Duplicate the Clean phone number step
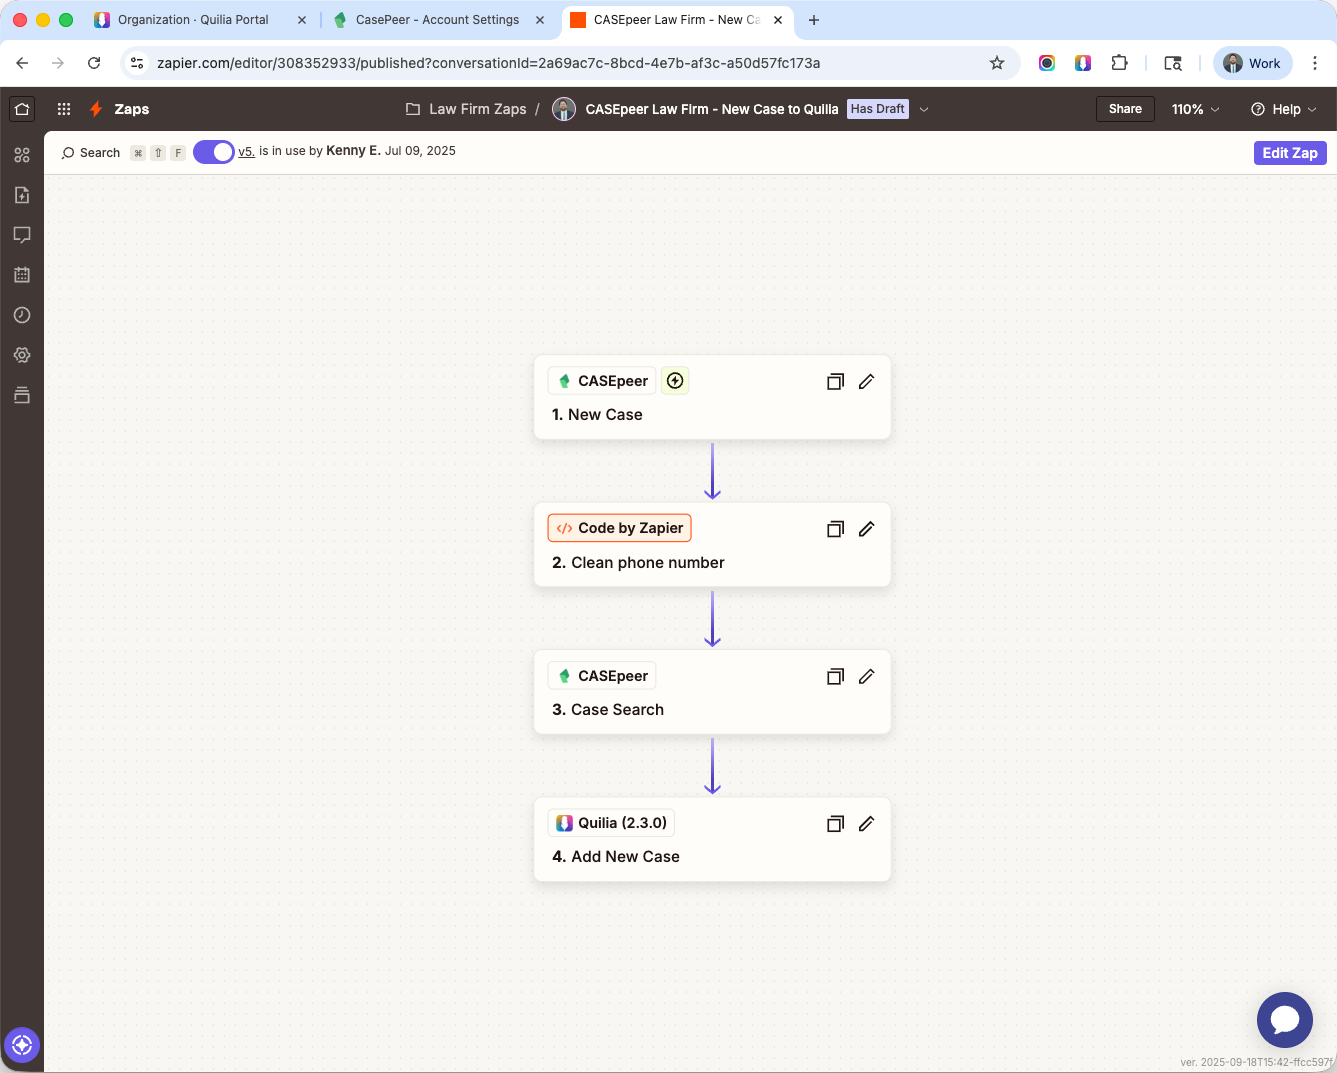 point(836,529)
